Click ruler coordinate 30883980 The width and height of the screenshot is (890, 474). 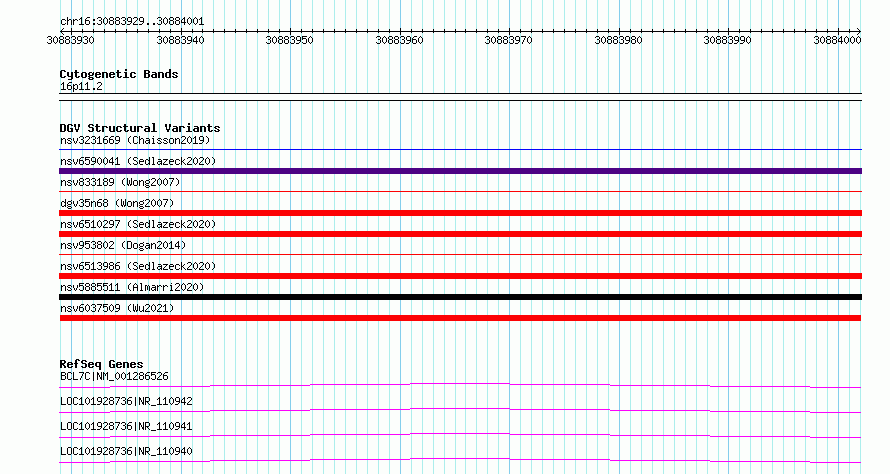[619, 40]
